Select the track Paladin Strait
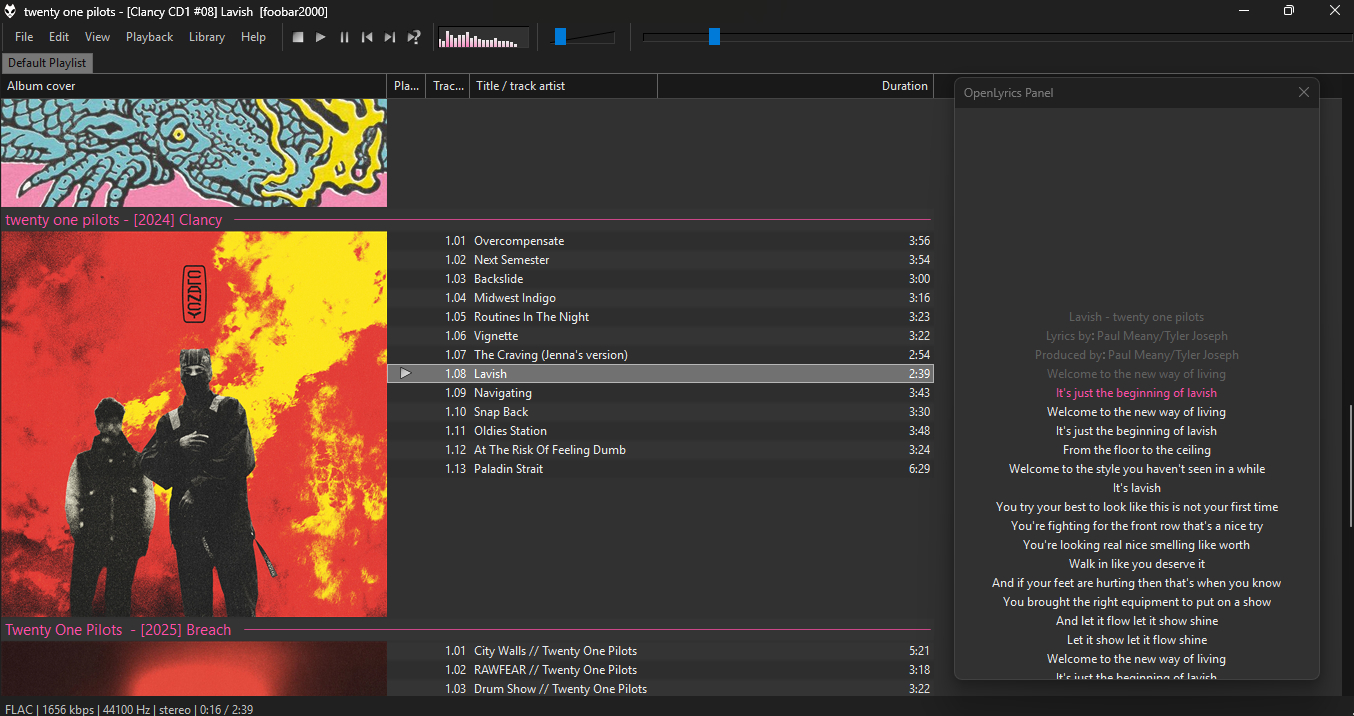Screen dimensions: 1354x716 pyautogui.click(x=508, y=469)
